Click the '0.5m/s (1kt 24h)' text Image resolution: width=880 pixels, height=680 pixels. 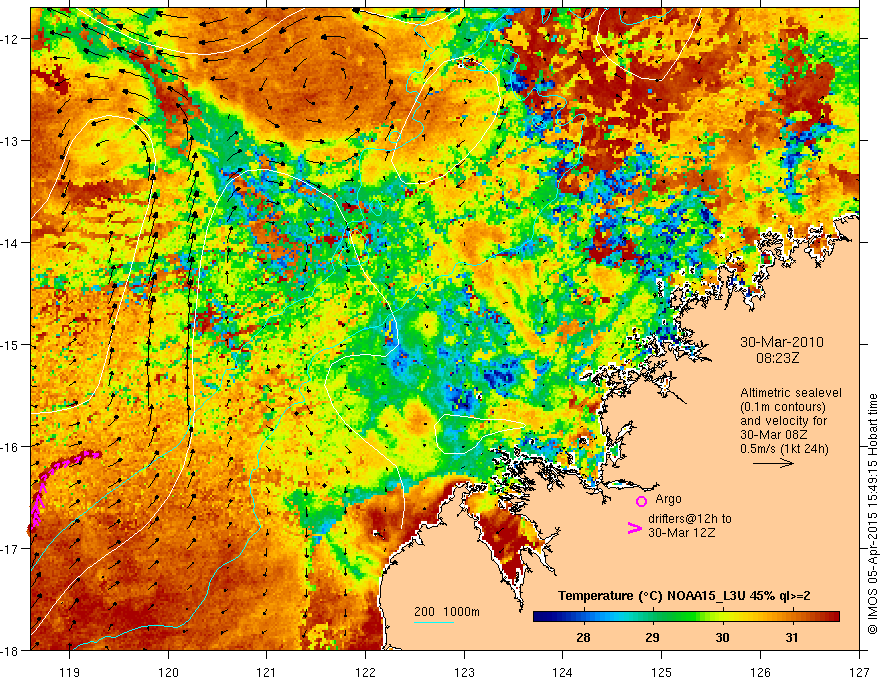click(x=784, y=449)
